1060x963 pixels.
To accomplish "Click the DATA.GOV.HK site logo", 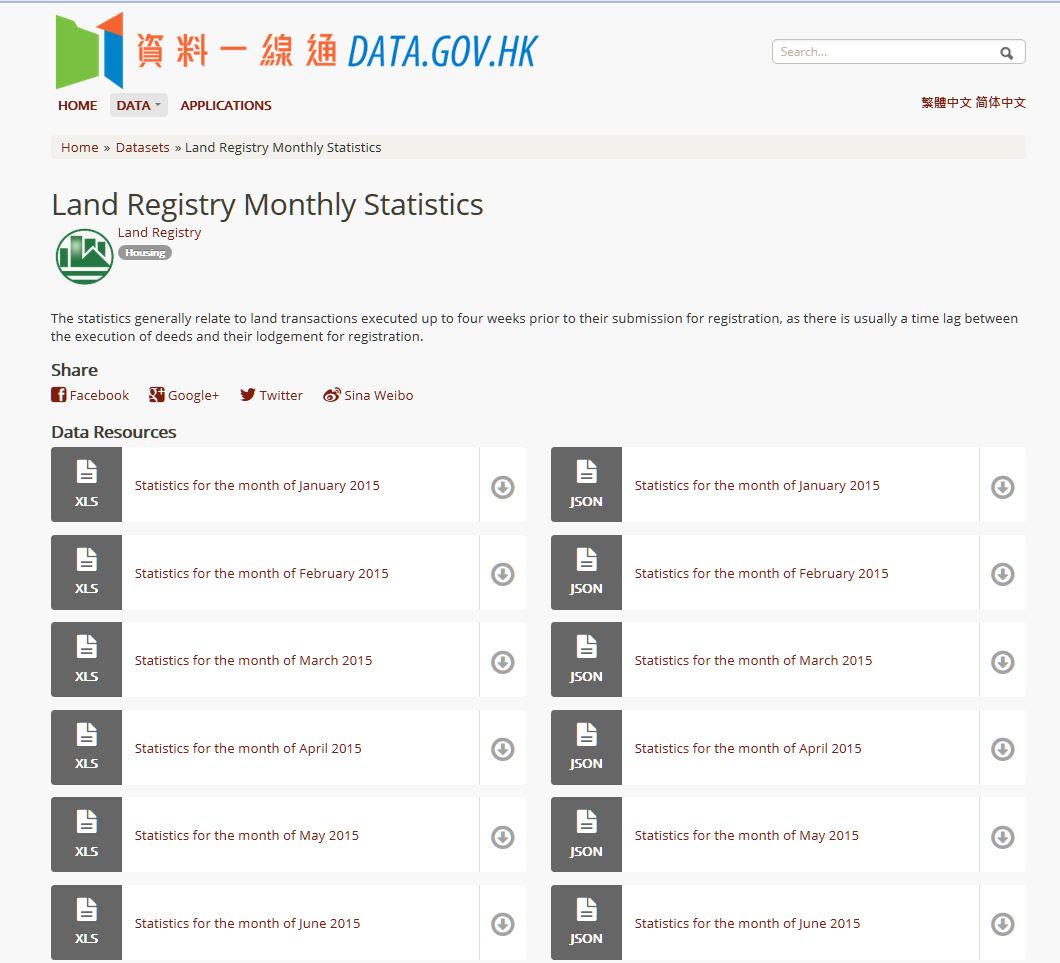I will [x=297, y=50].
